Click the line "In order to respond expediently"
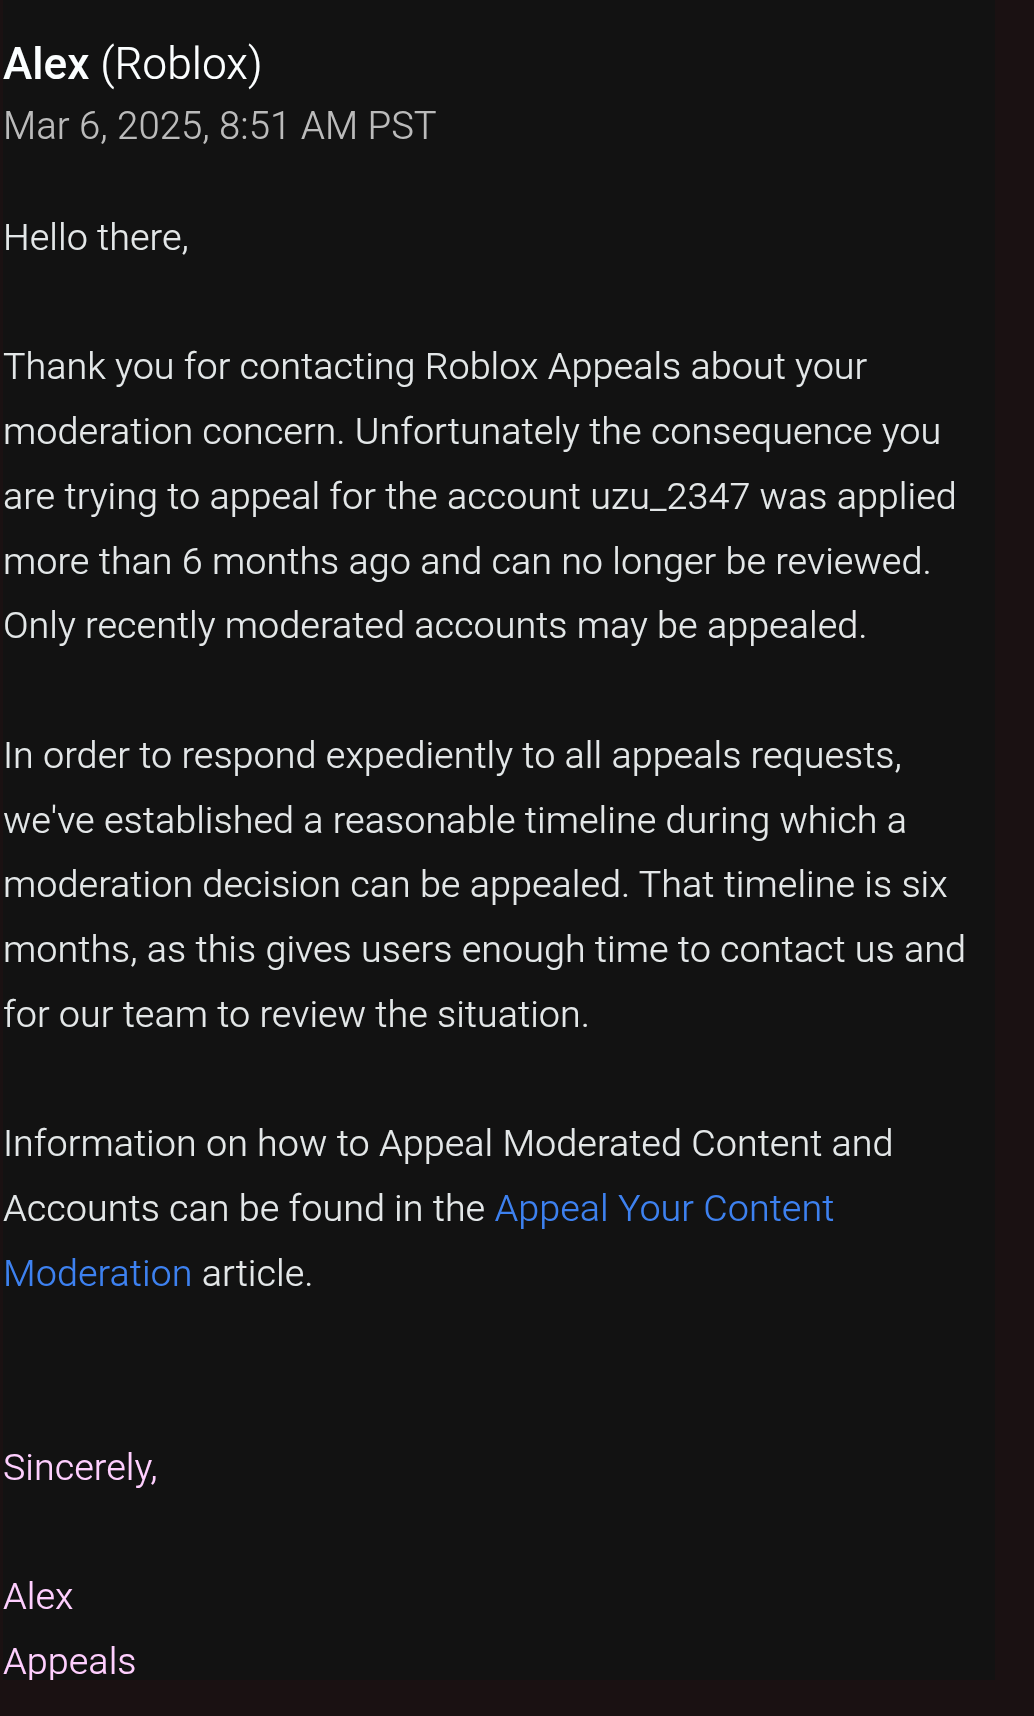 pyautogui.click(x=453, y=756)
